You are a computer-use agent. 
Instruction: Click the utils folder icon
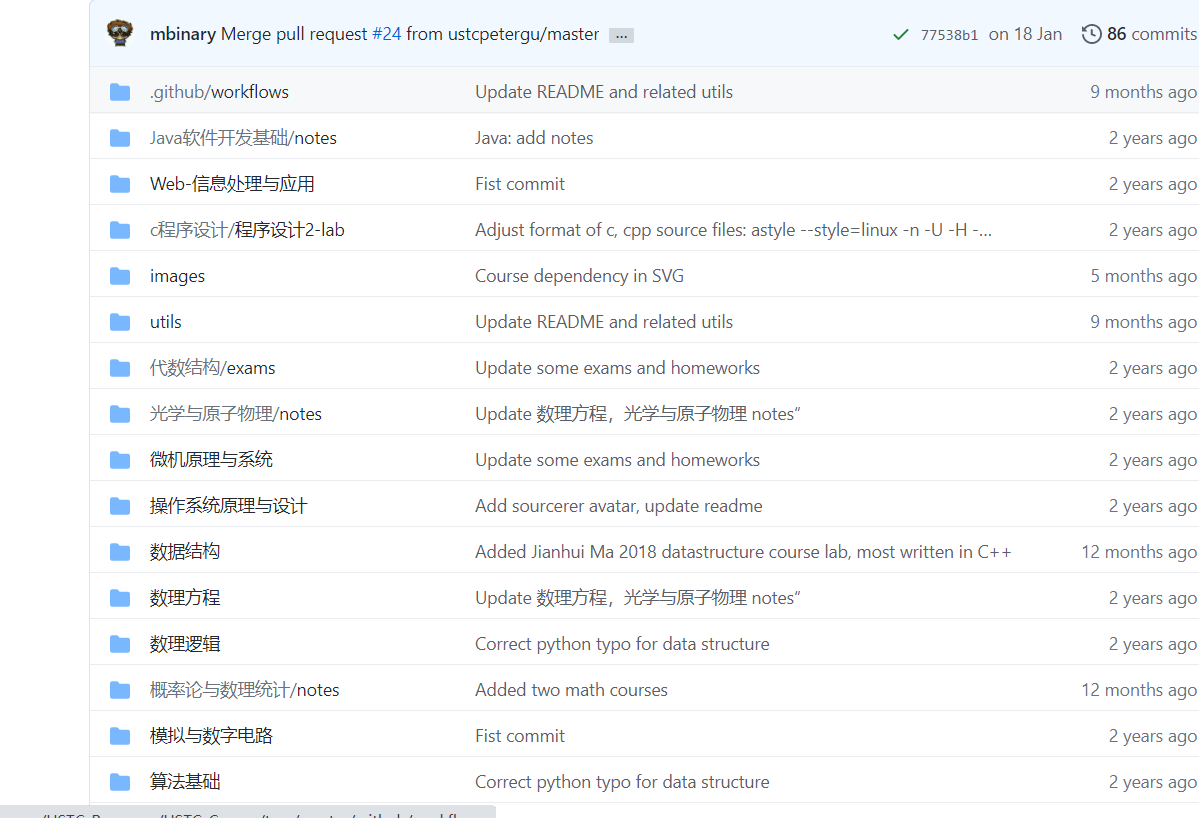coord(119,321)
